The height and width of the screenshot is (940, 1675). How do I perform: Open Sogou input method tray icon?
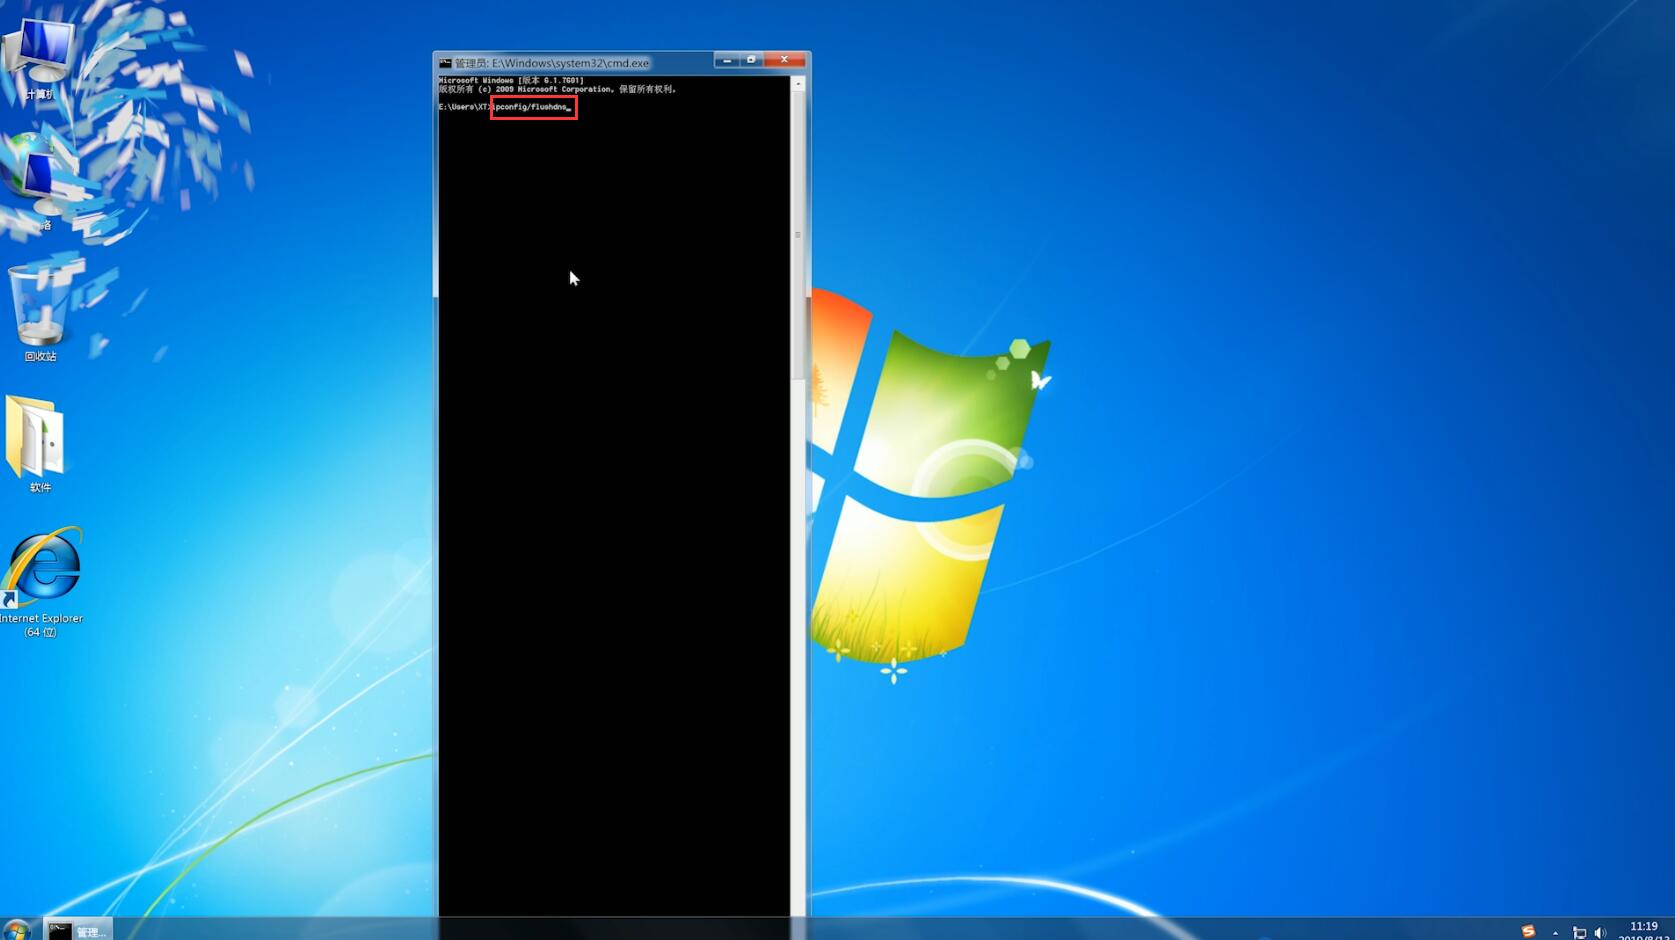pos(1527,931)
